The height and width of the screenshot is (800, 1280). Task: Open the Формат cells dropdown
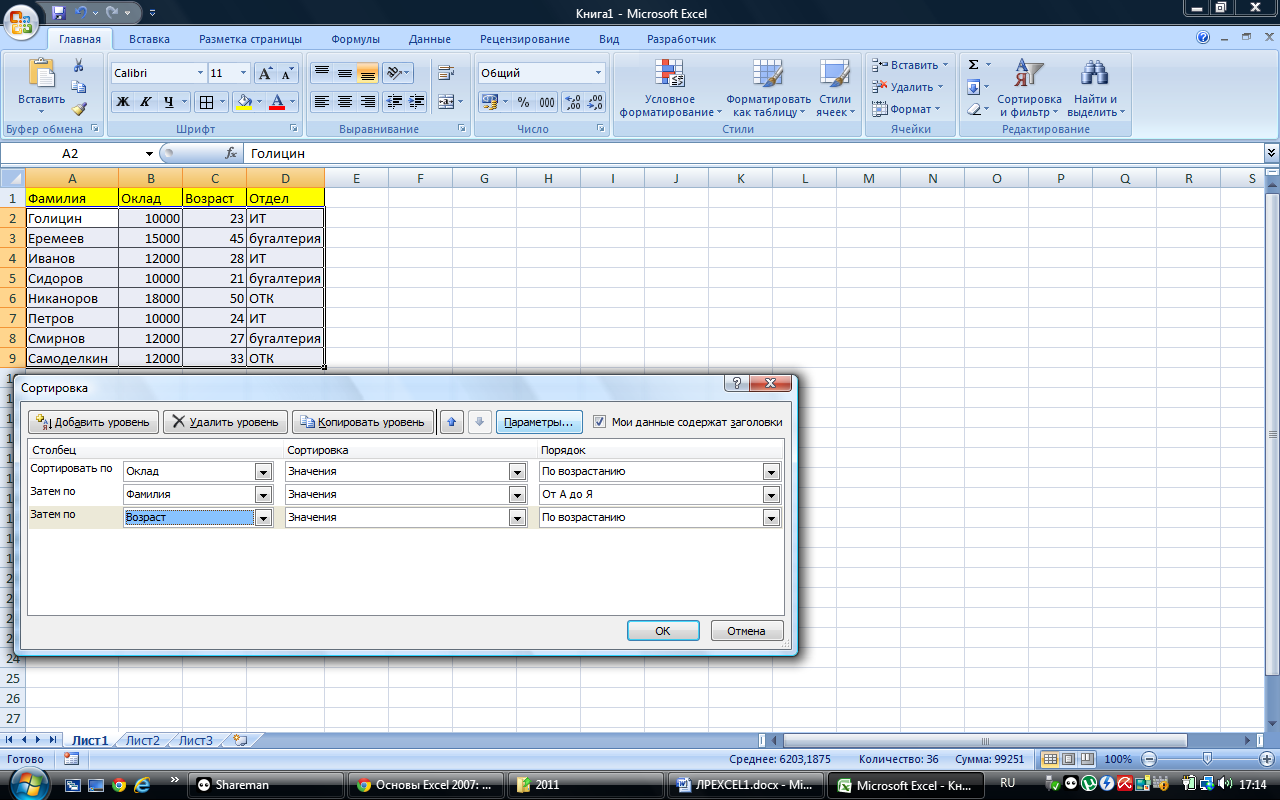click(x=906, y=109)
